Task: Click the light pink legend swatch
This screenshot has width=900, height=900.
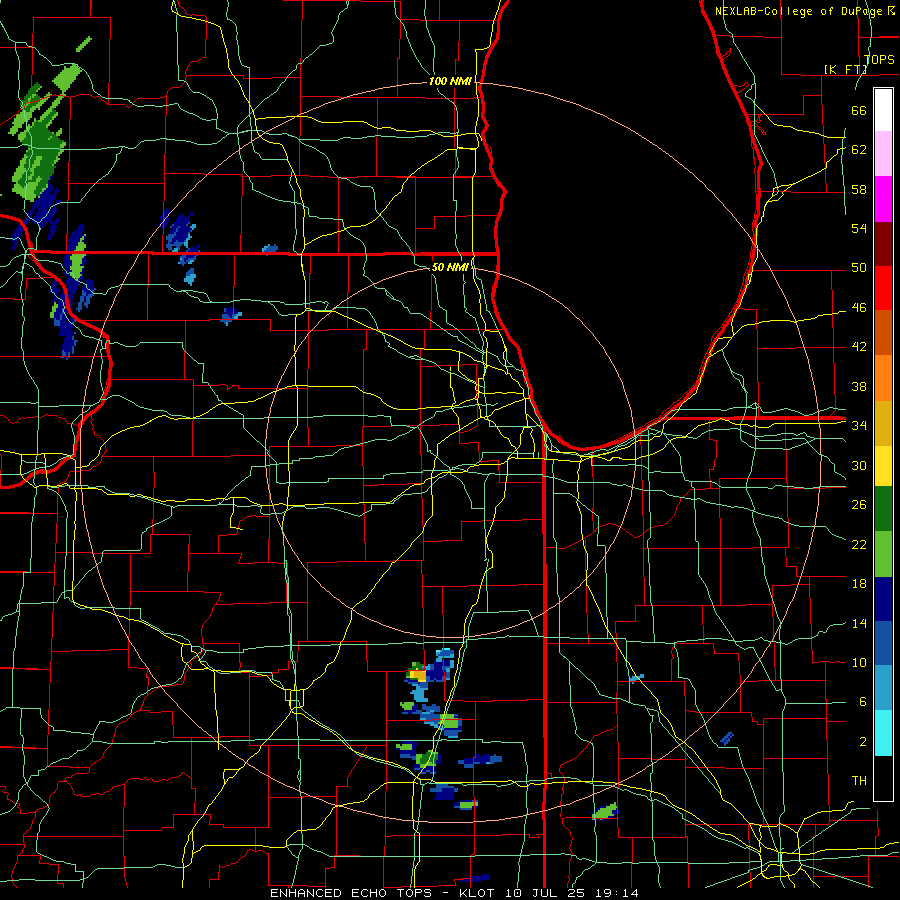Action: 883,154
